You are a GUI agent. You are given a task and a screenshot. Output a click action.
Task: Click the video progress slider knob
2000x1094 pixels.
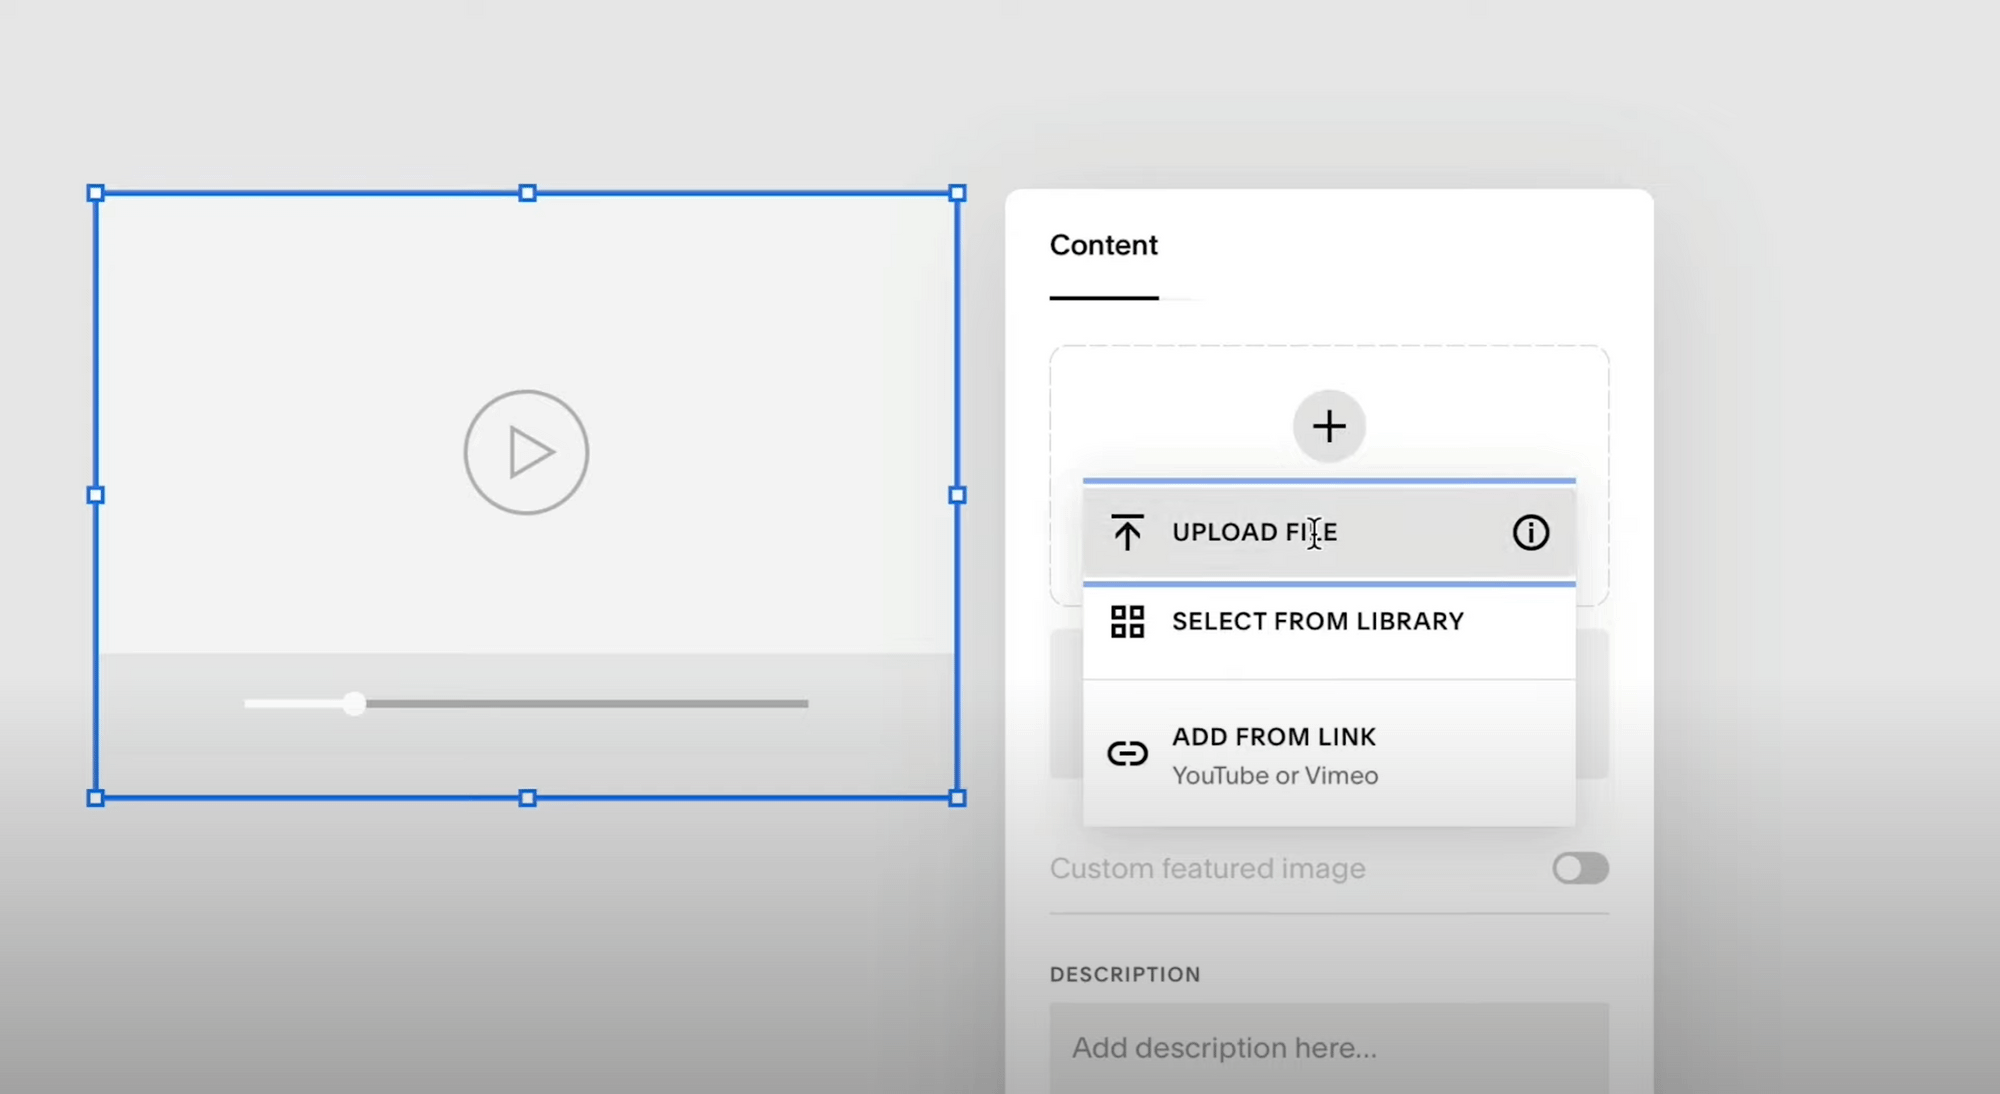tap(354, 704)
